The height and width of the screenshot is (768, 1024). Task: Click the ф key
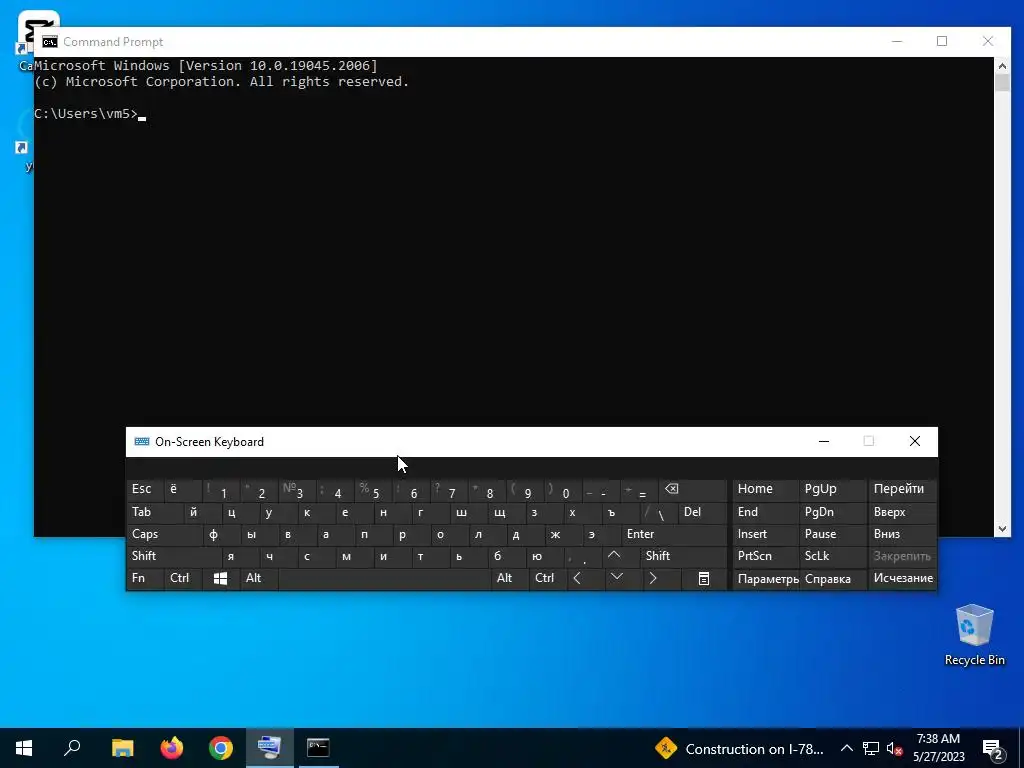coord(221,534)
